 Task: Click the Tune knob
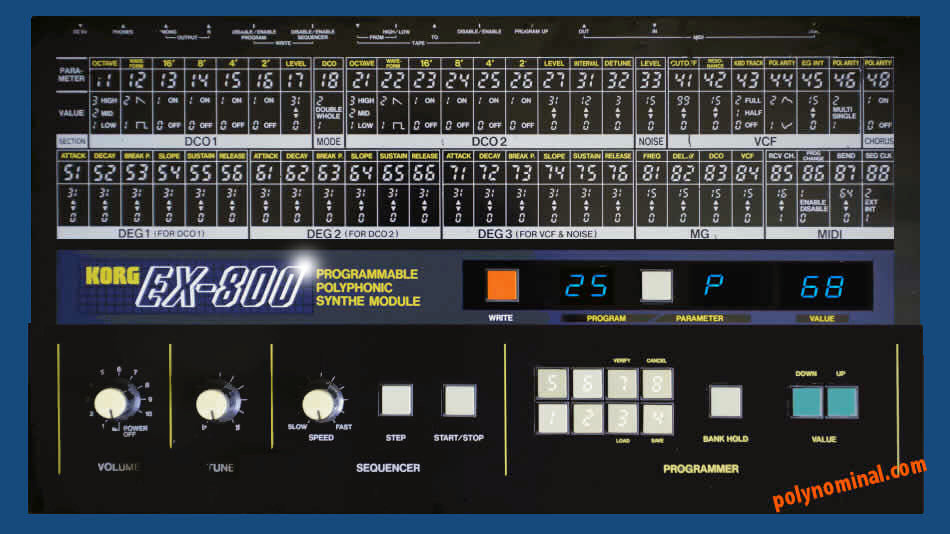pos(212,404)
